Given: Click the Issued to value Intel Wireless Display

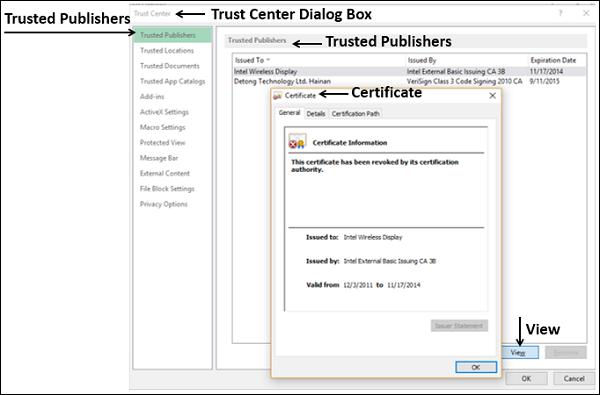Looking at the screenshot, I should (x=373, y=237).
